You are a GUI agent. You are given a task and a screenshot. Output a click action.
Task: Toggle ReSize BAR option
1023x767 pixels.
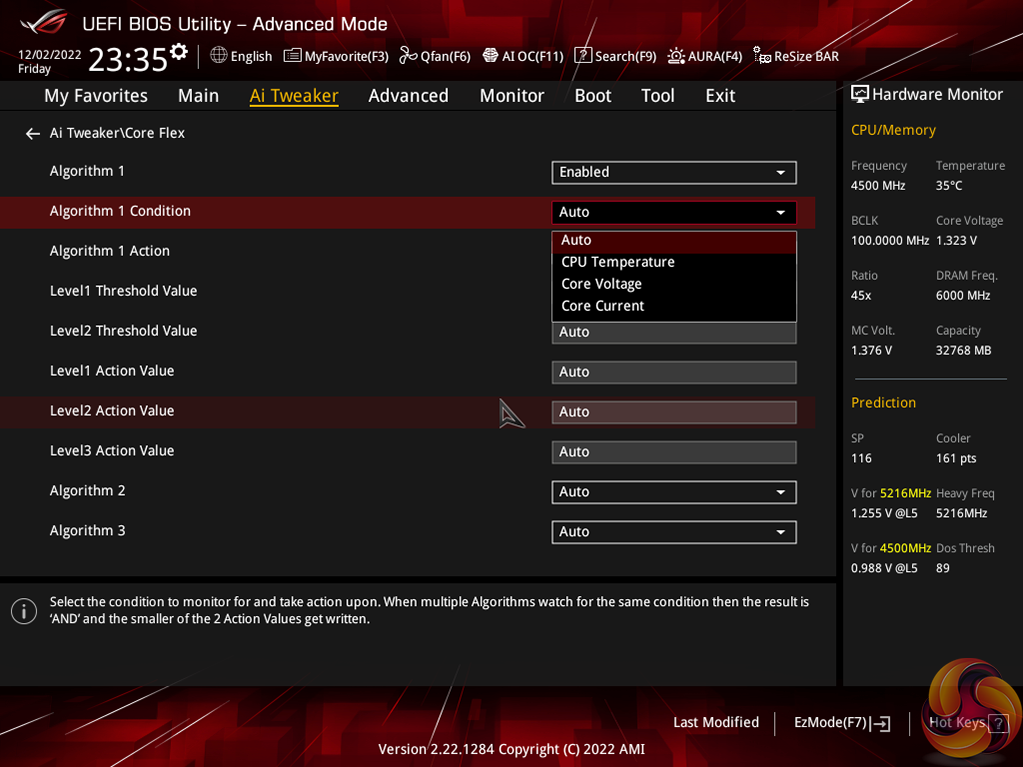point(796,56)
